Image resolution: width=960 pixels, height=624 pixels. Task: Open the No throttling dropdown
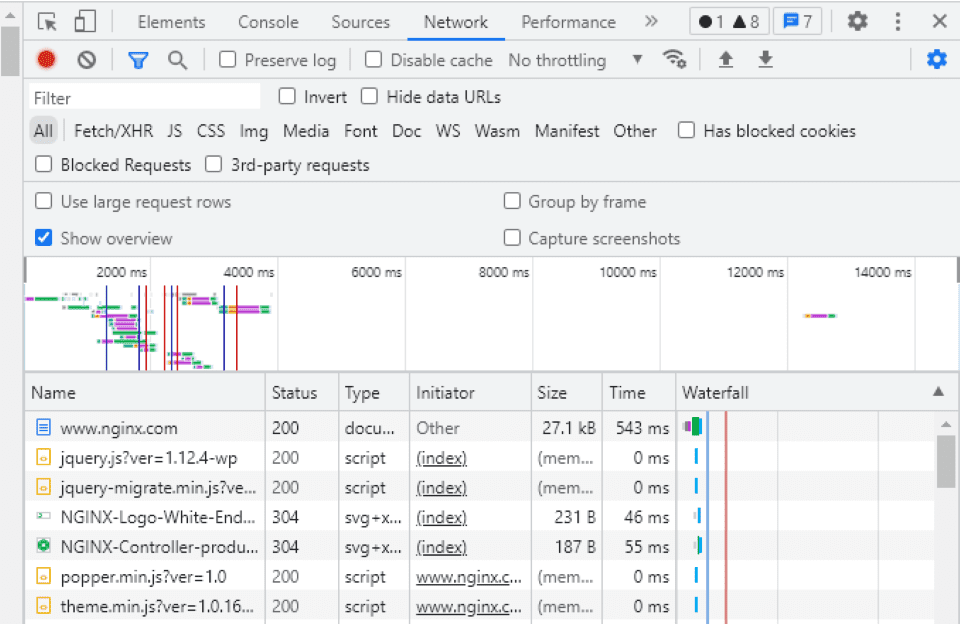(x=570, y=59)
